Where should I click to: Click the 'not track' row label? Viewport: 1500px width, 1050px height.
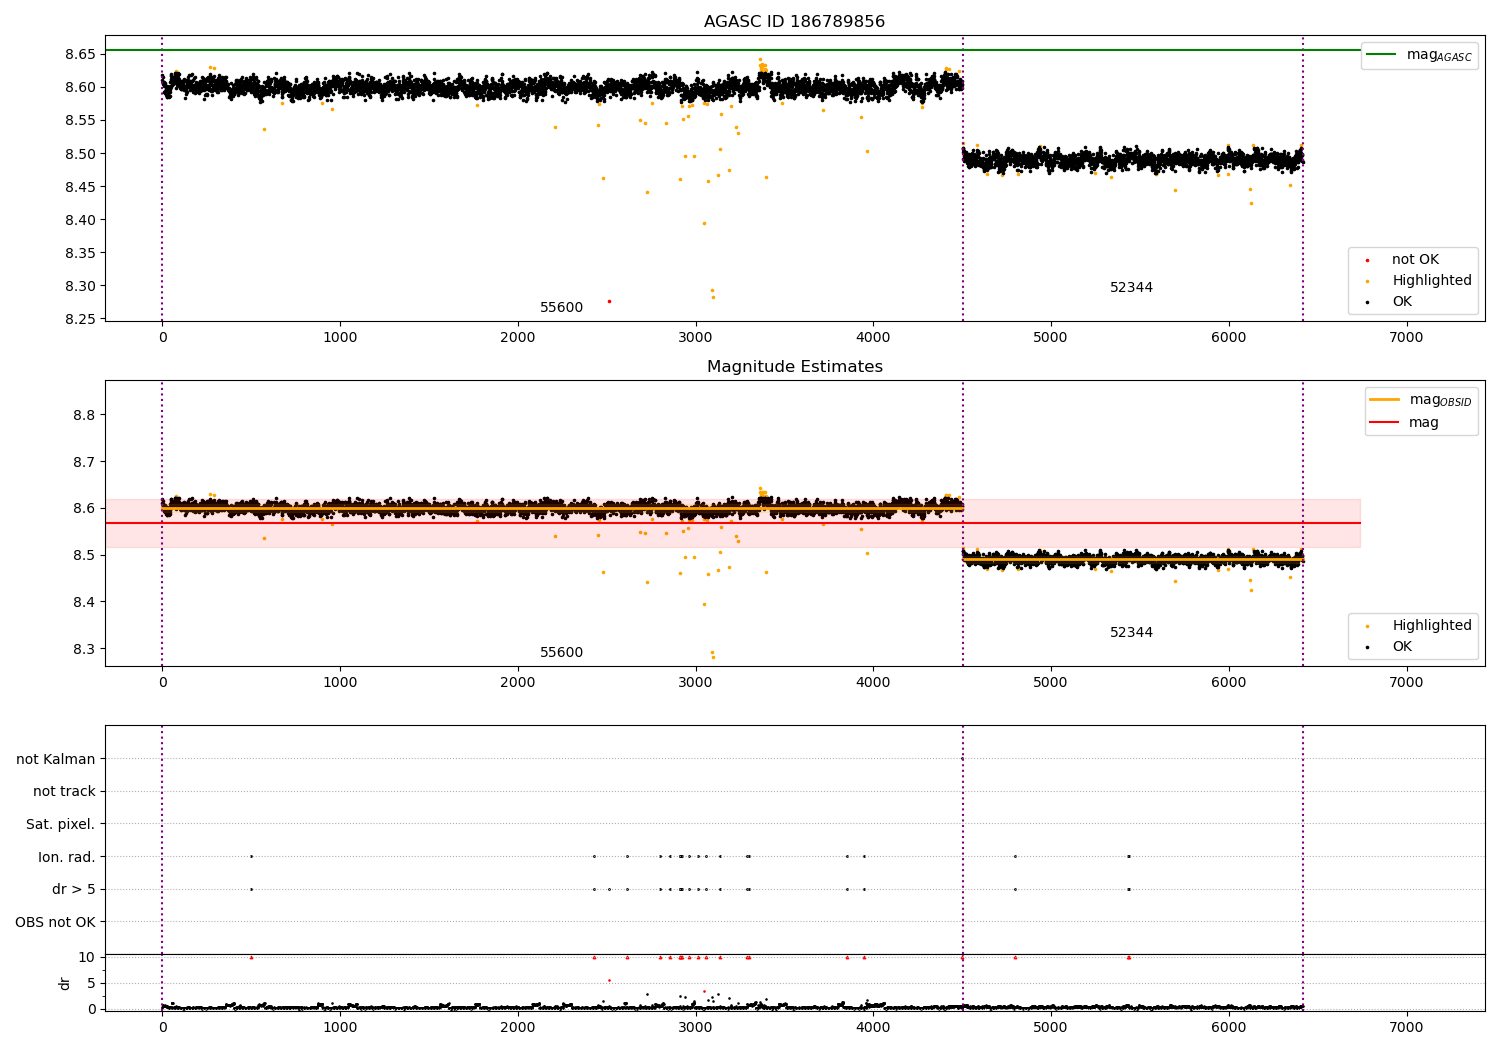64,792
